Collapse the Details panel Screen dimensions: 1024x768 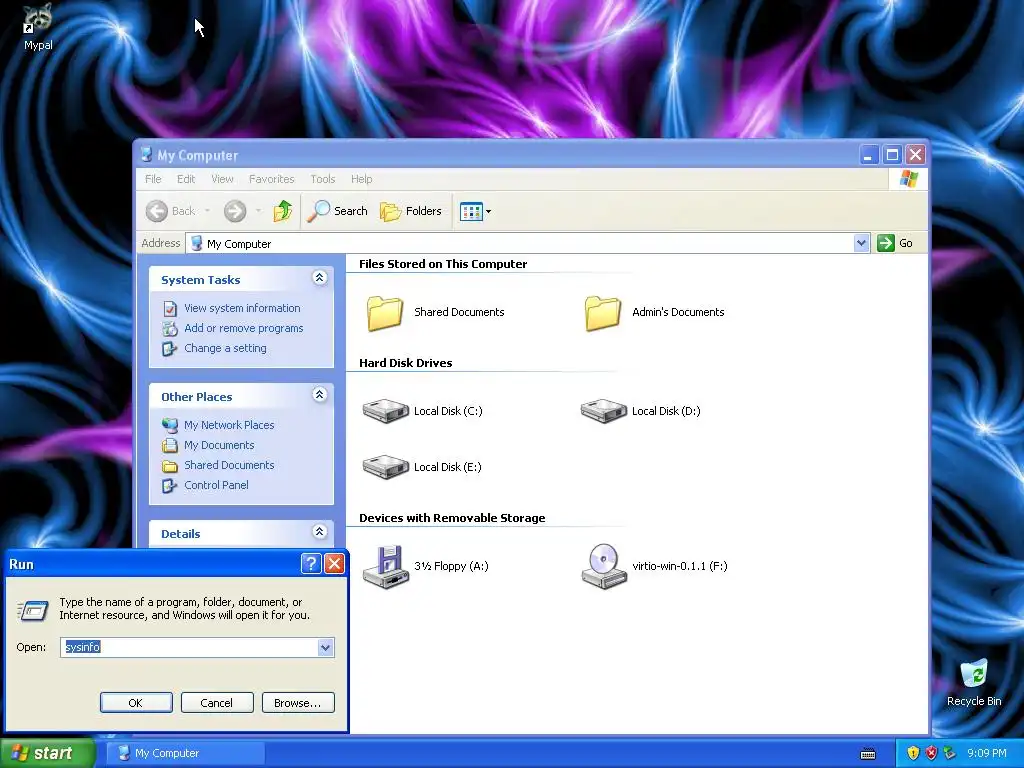(319, 532)
